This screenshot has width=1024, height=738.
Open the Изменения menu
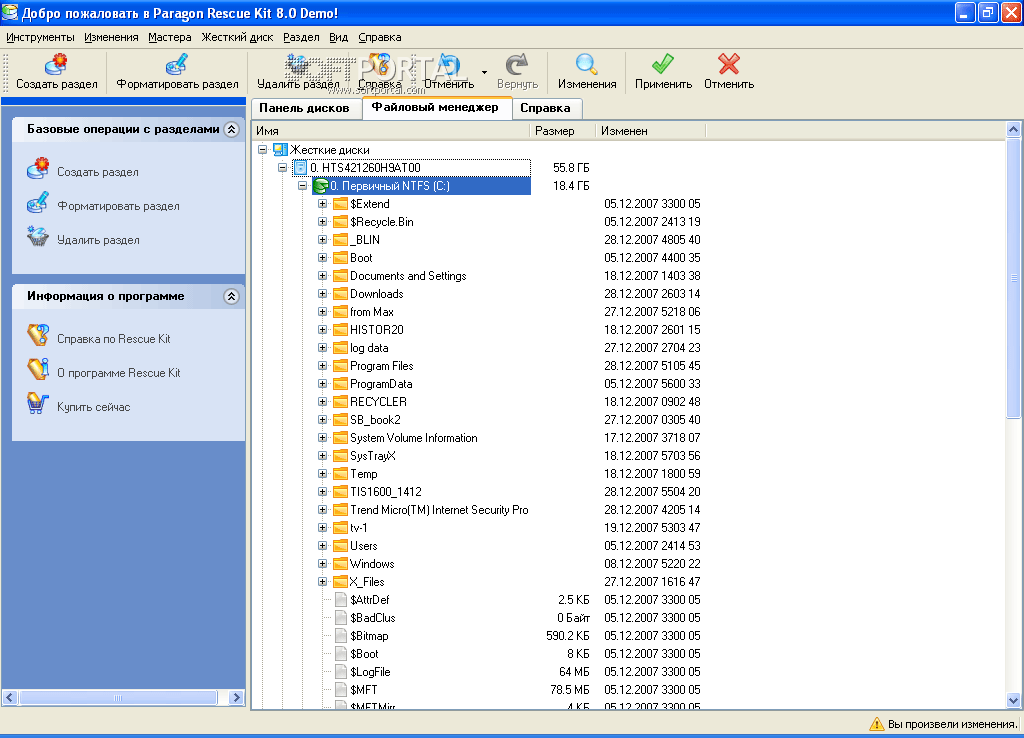tap(111, 37)
